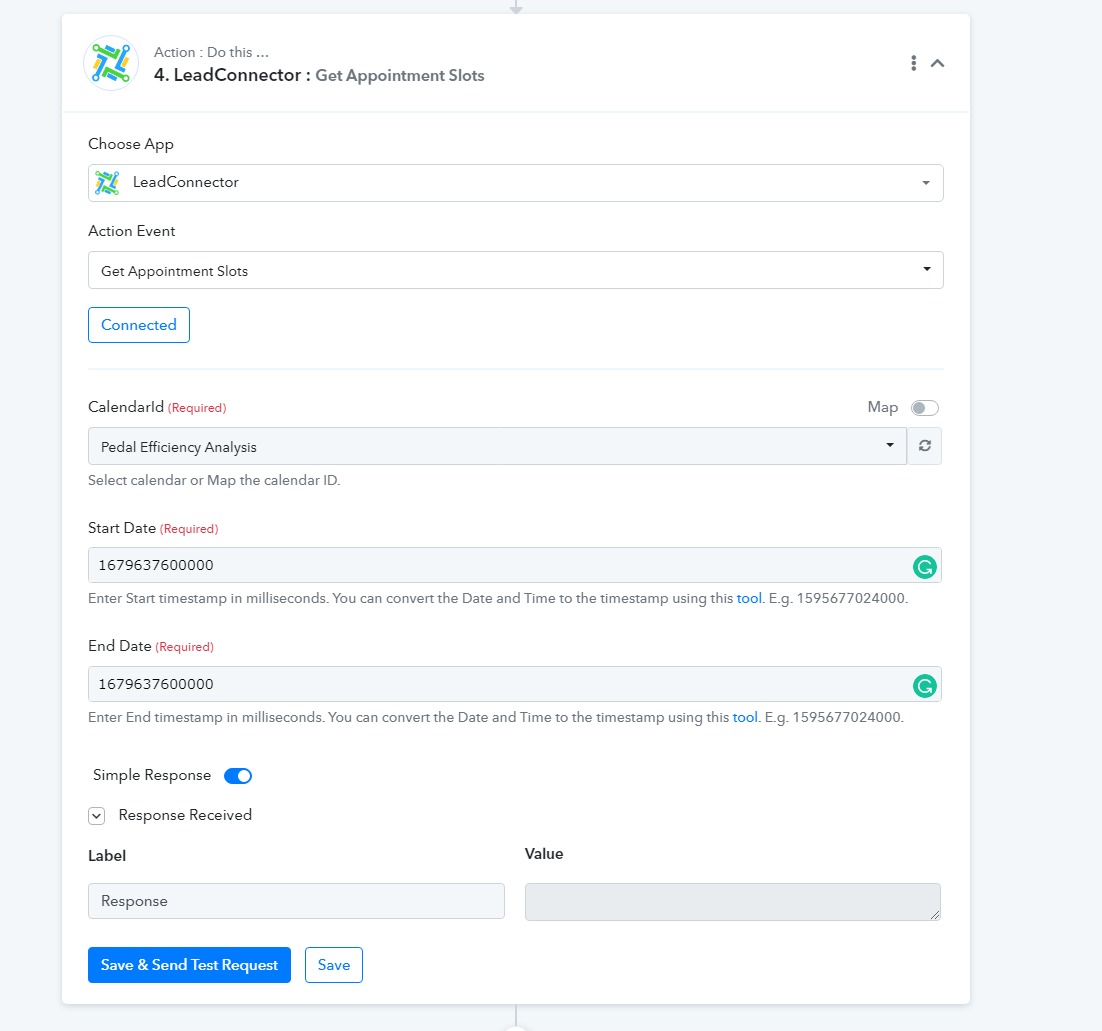The image size is (1102, 1031).
Task: Click the Save button
Action: pyautogui.click(x=334, y=965)
